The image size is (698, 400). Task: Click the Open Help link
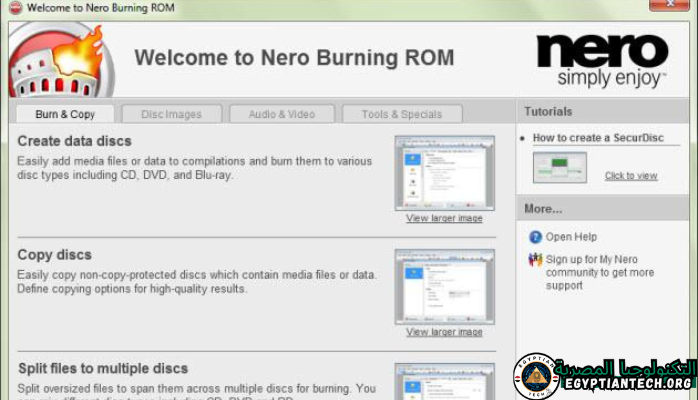(571, 237)
